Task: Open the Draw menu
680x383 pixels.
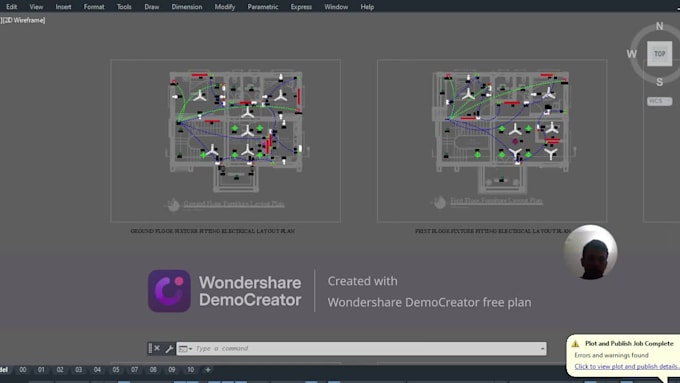Action: [x=151, y=7]
